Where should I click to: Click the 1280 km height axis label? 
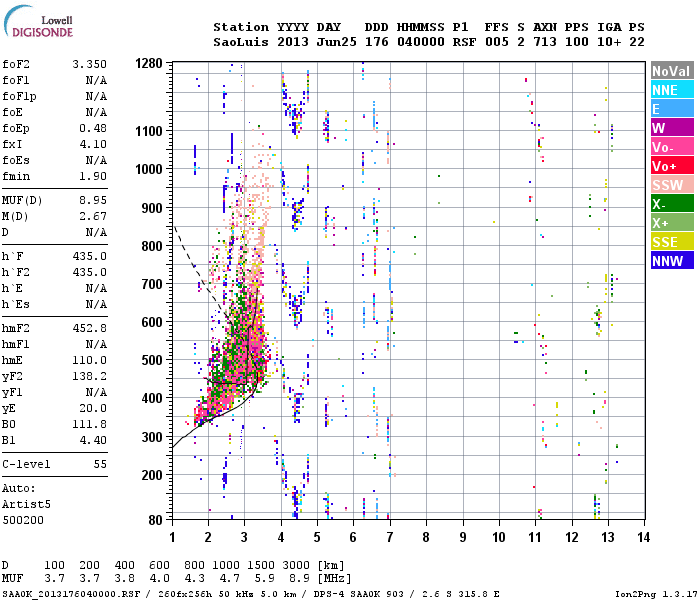(x=149, y=63)
